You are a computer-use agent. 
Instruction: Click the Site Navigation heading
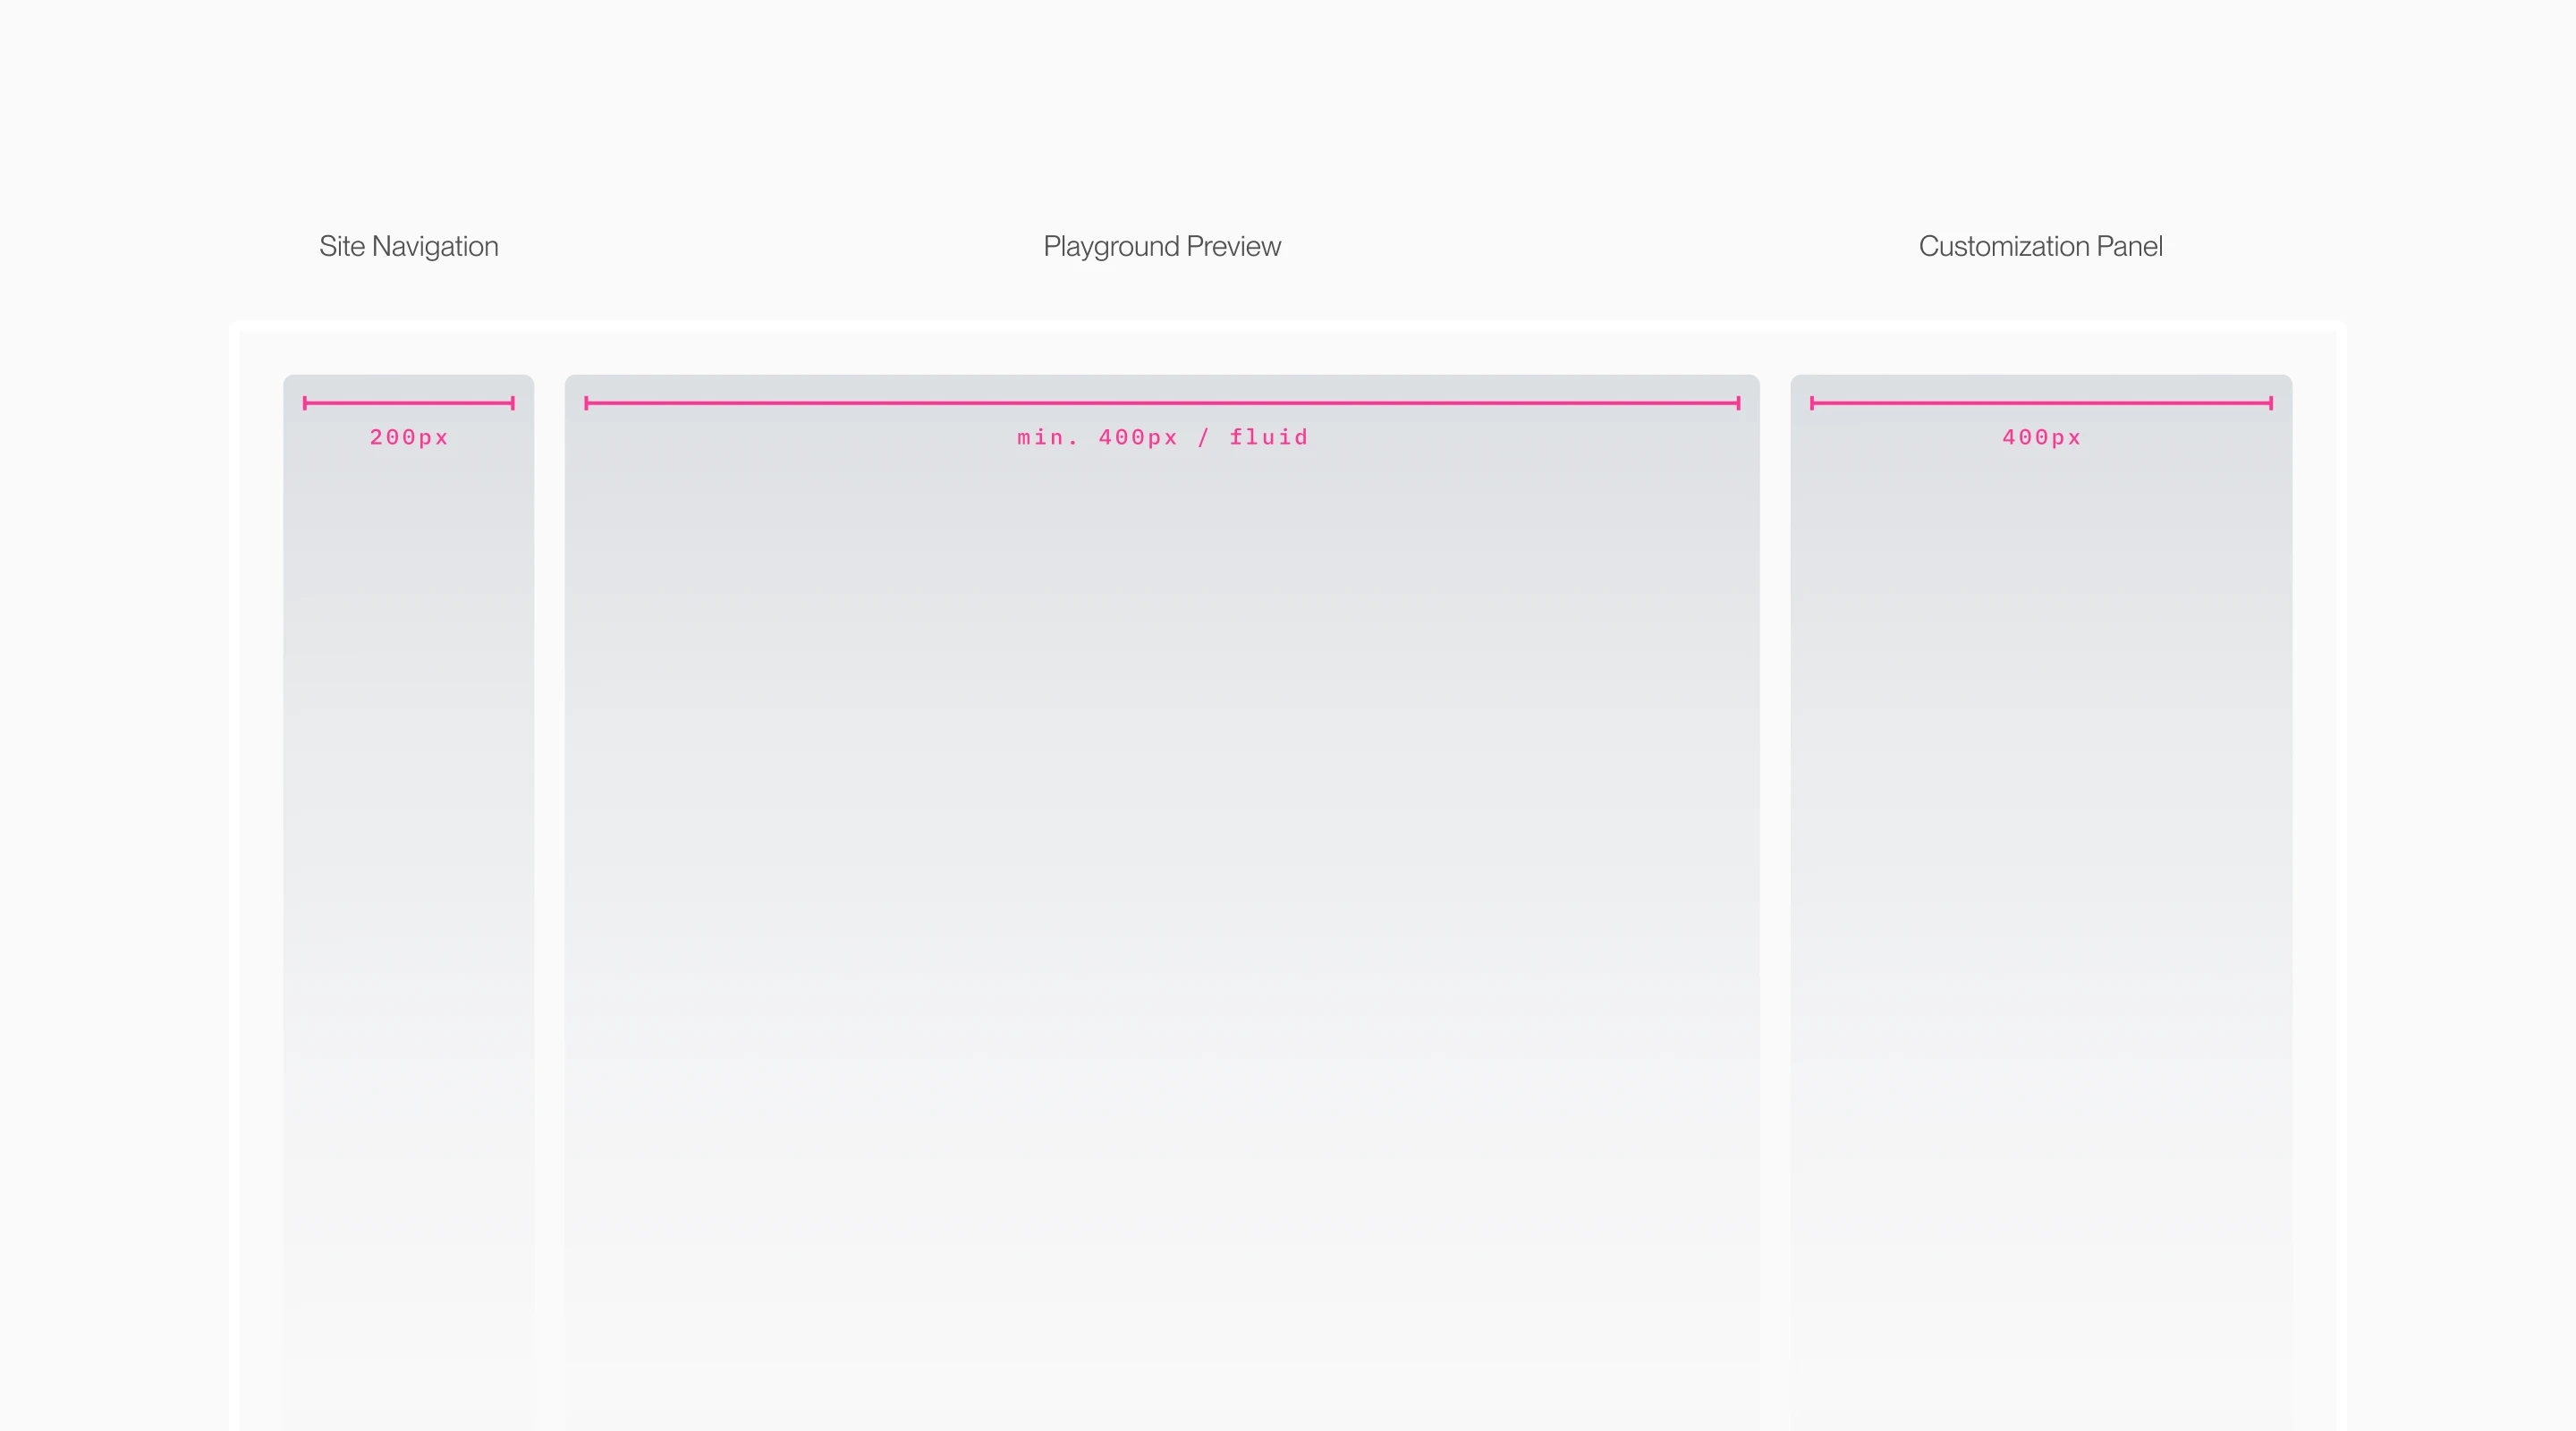pos(408,246)
